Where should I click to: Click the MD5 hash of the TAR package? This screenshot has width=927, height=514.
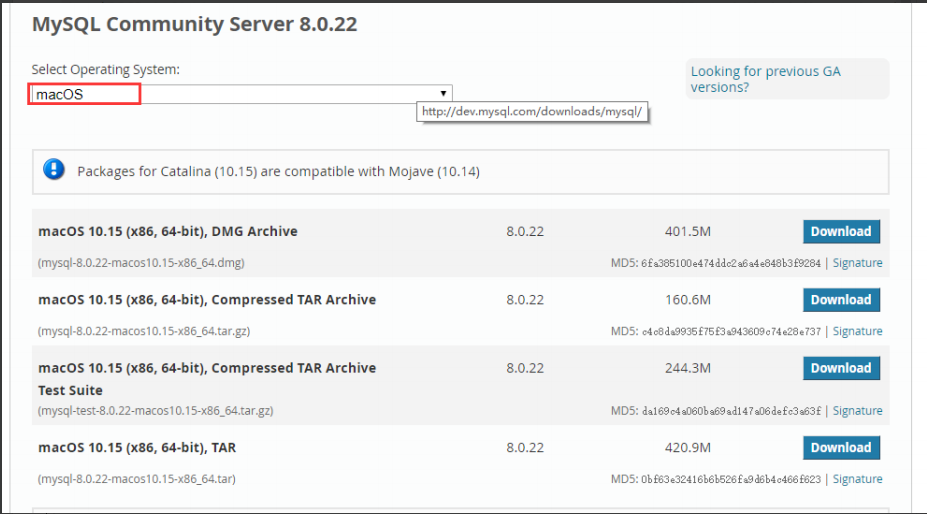(731, 480)
